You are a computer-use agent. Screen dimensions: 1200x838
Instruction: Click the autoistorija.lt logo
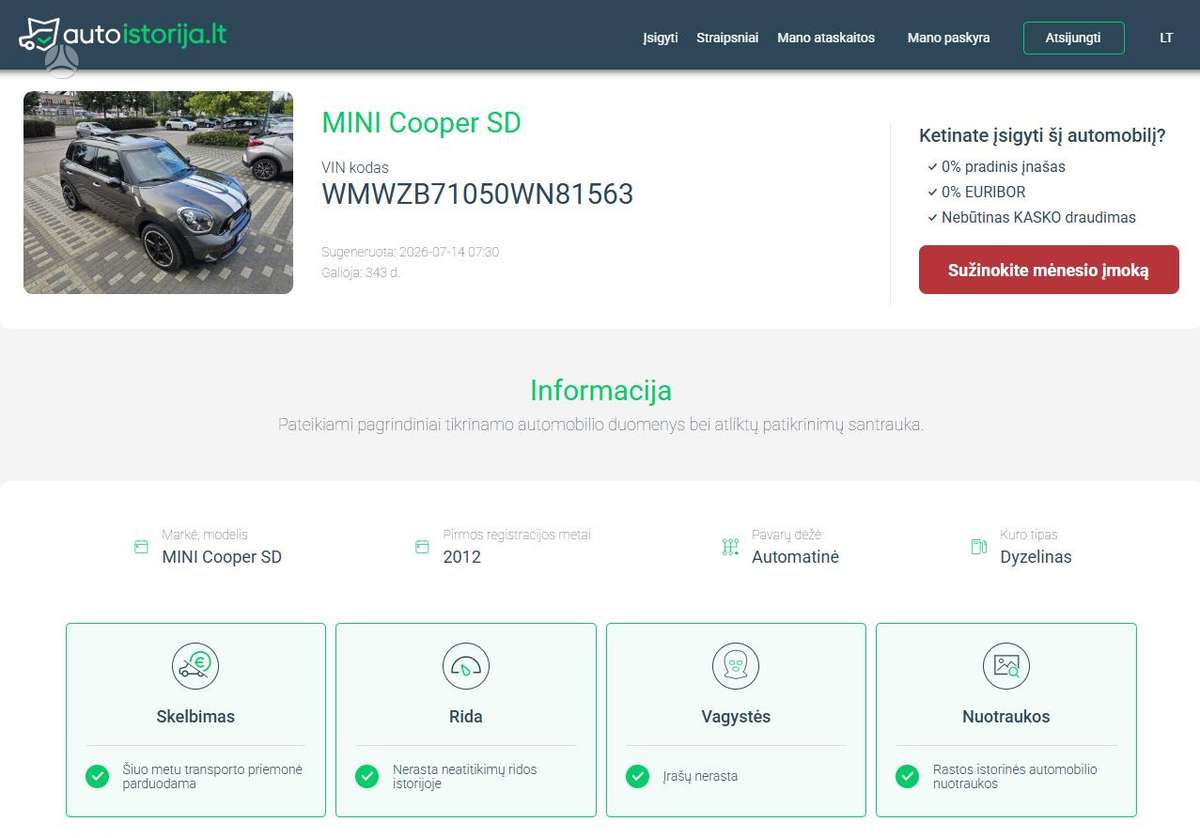[x=122, y=35]
